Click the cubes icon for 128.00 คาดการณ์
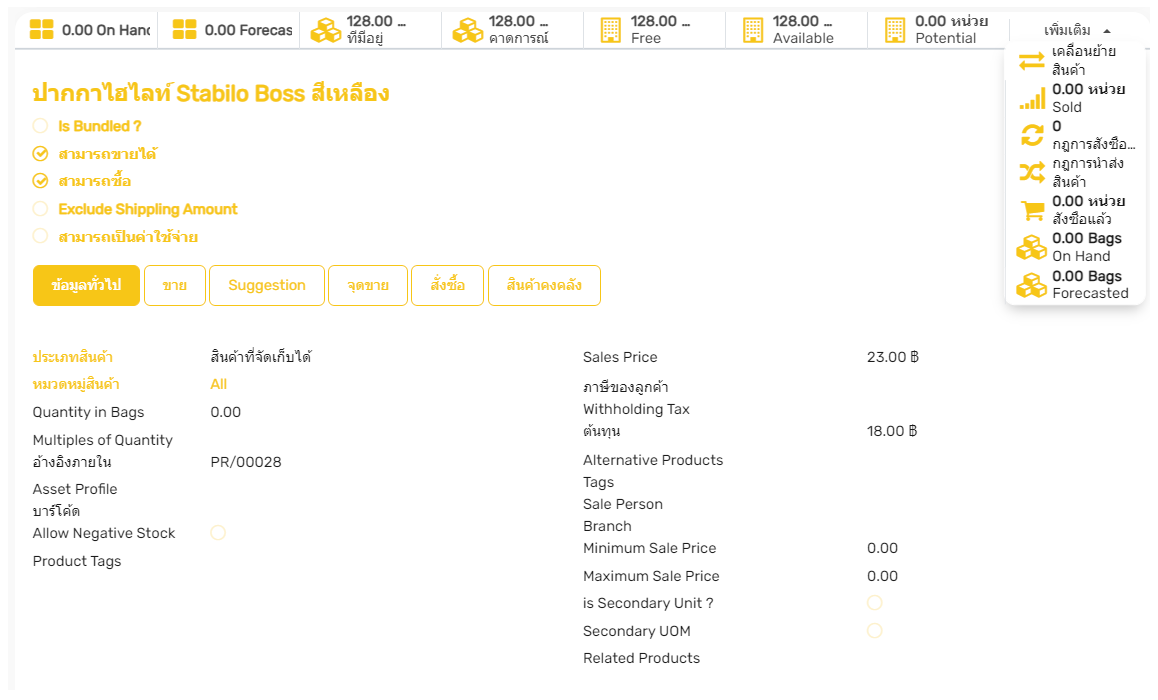This screenshot has width=1158, height=700. point(467,30)
